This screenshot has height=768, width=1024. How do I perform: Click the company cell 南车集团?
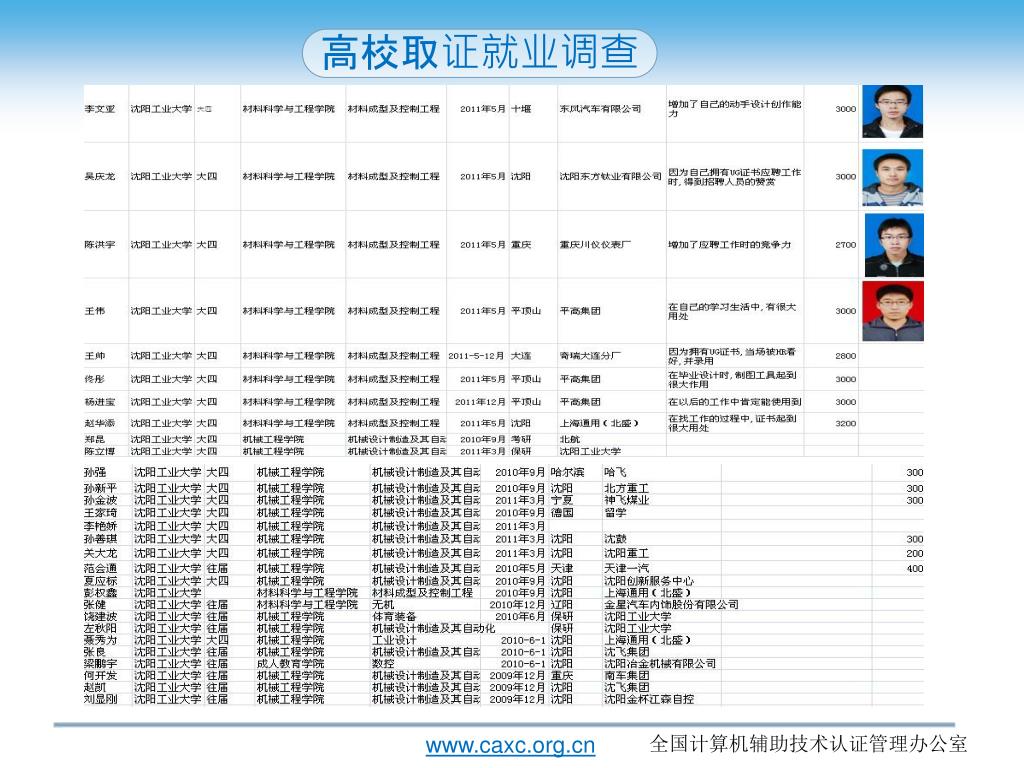tap(626, 675)
